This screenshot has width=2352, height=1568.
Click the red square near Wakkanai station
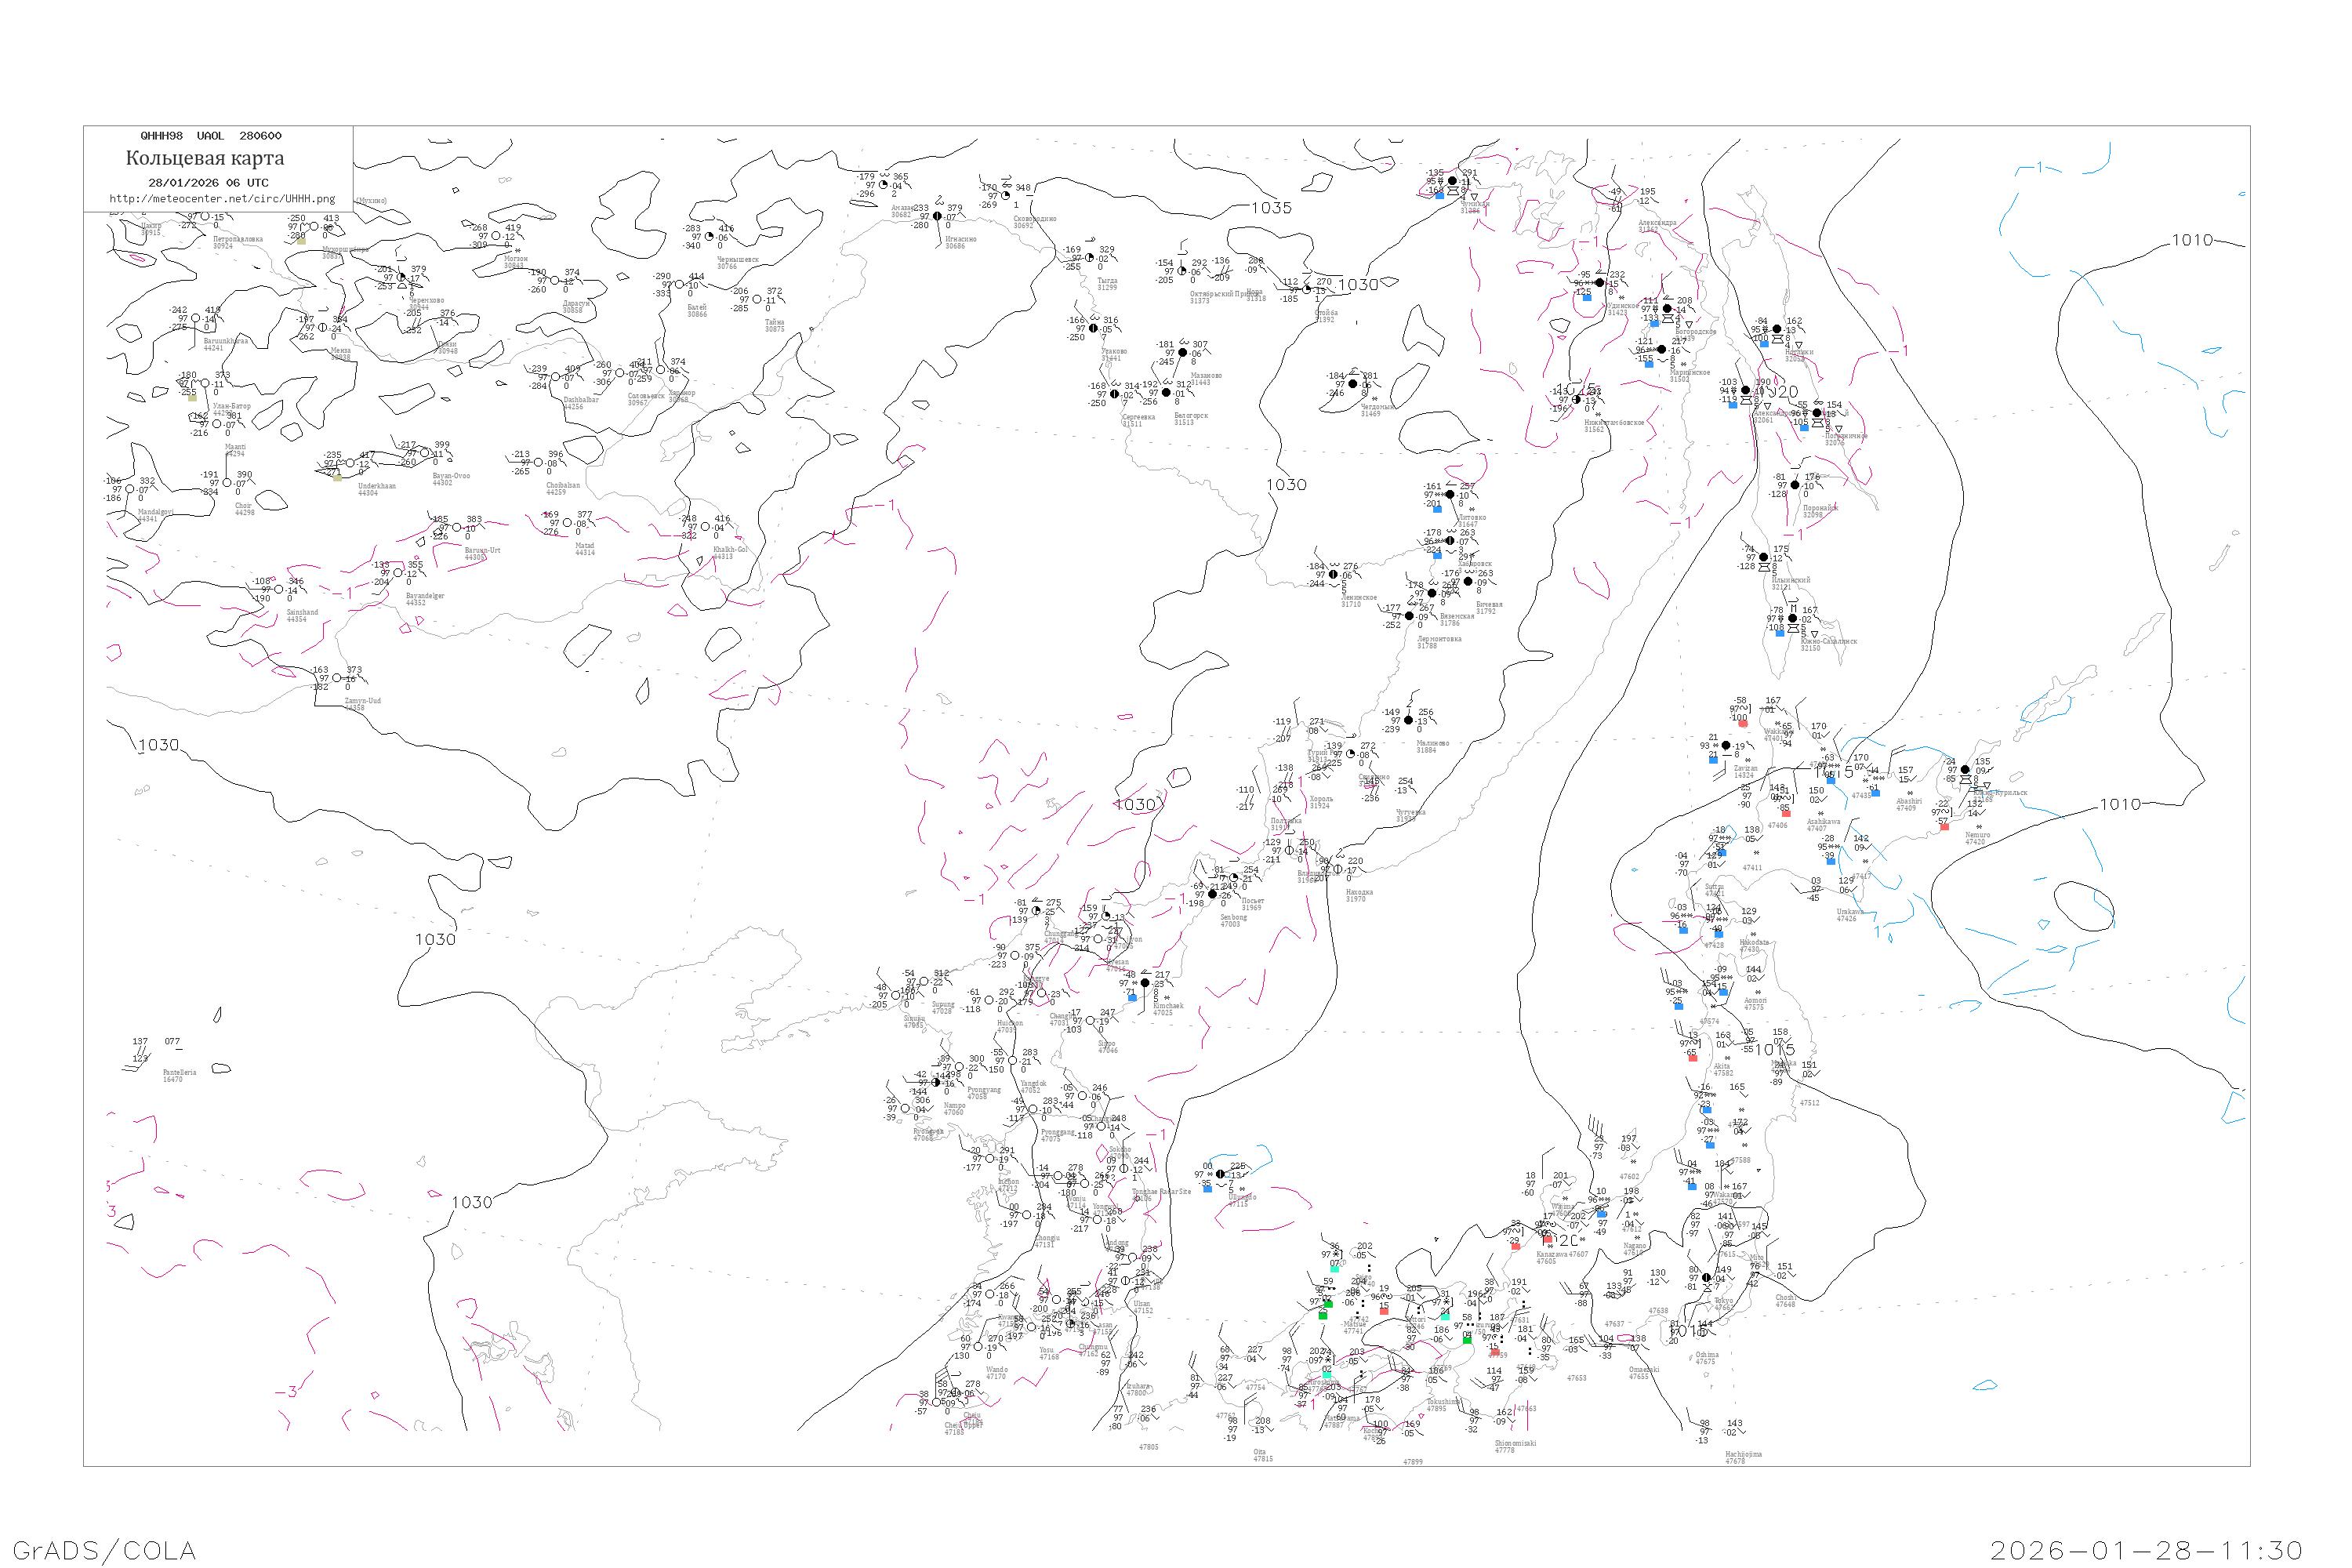[1743, 723]
